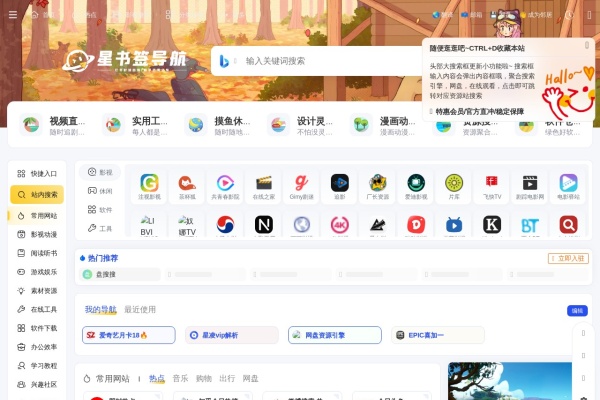Image resolution: width=600 pixels, height=400 pixels.
Task: Open the red D site icon
Action: click(416, 225)
